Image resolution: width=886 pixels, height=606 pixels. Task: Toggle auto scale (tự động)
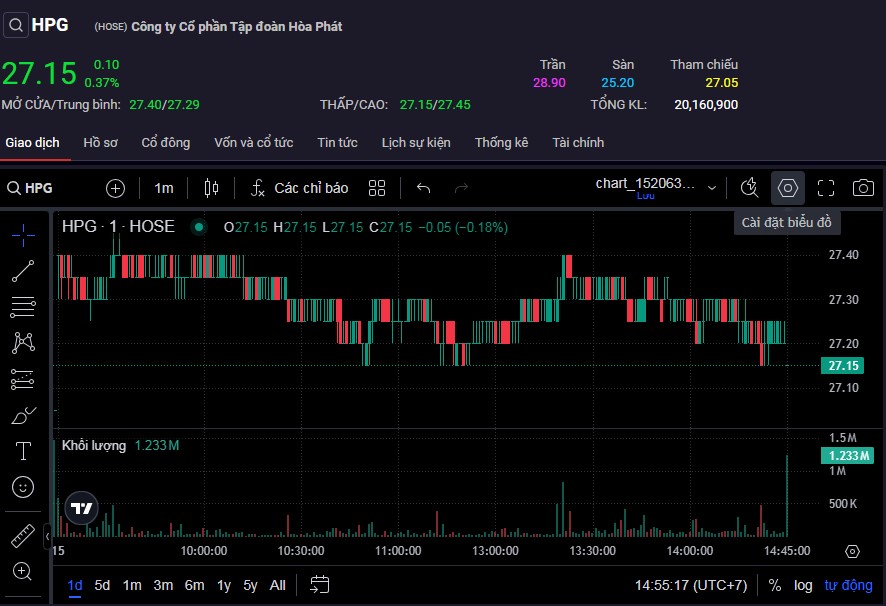click(848, 585)
